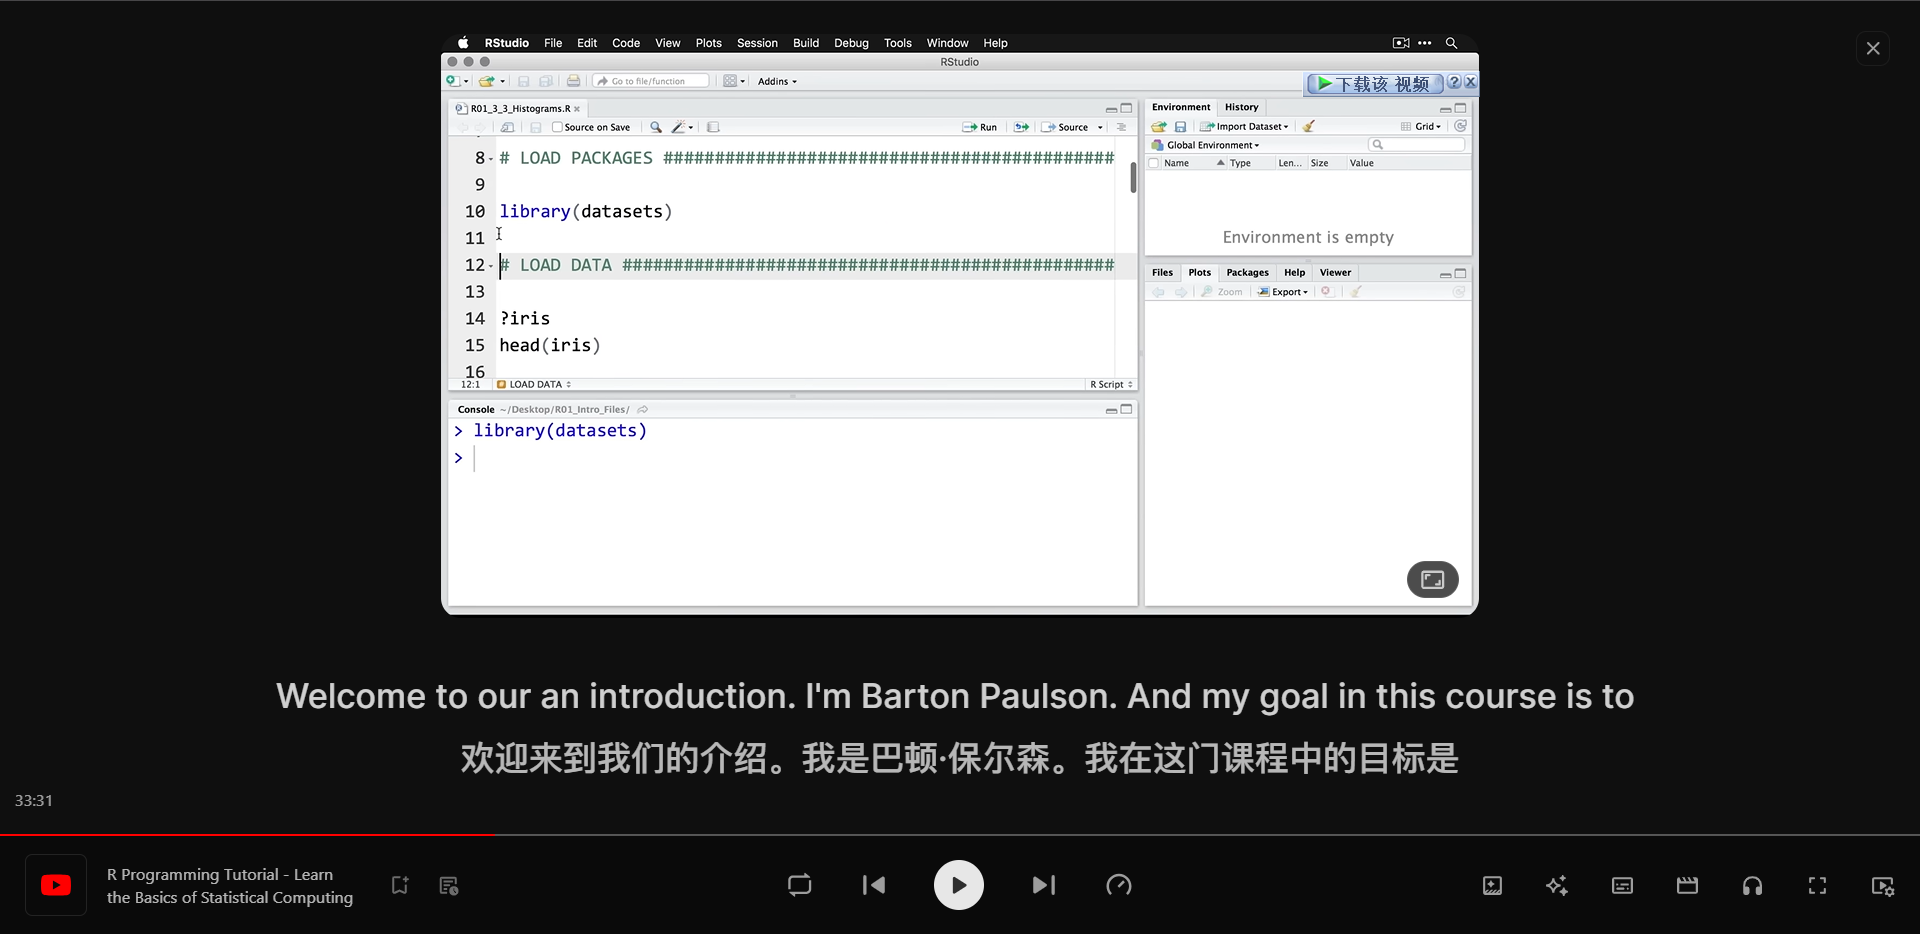The height and width of the screenshot is (934, 1920).
Task: Open the Session menu
Action: coord(757,43)
